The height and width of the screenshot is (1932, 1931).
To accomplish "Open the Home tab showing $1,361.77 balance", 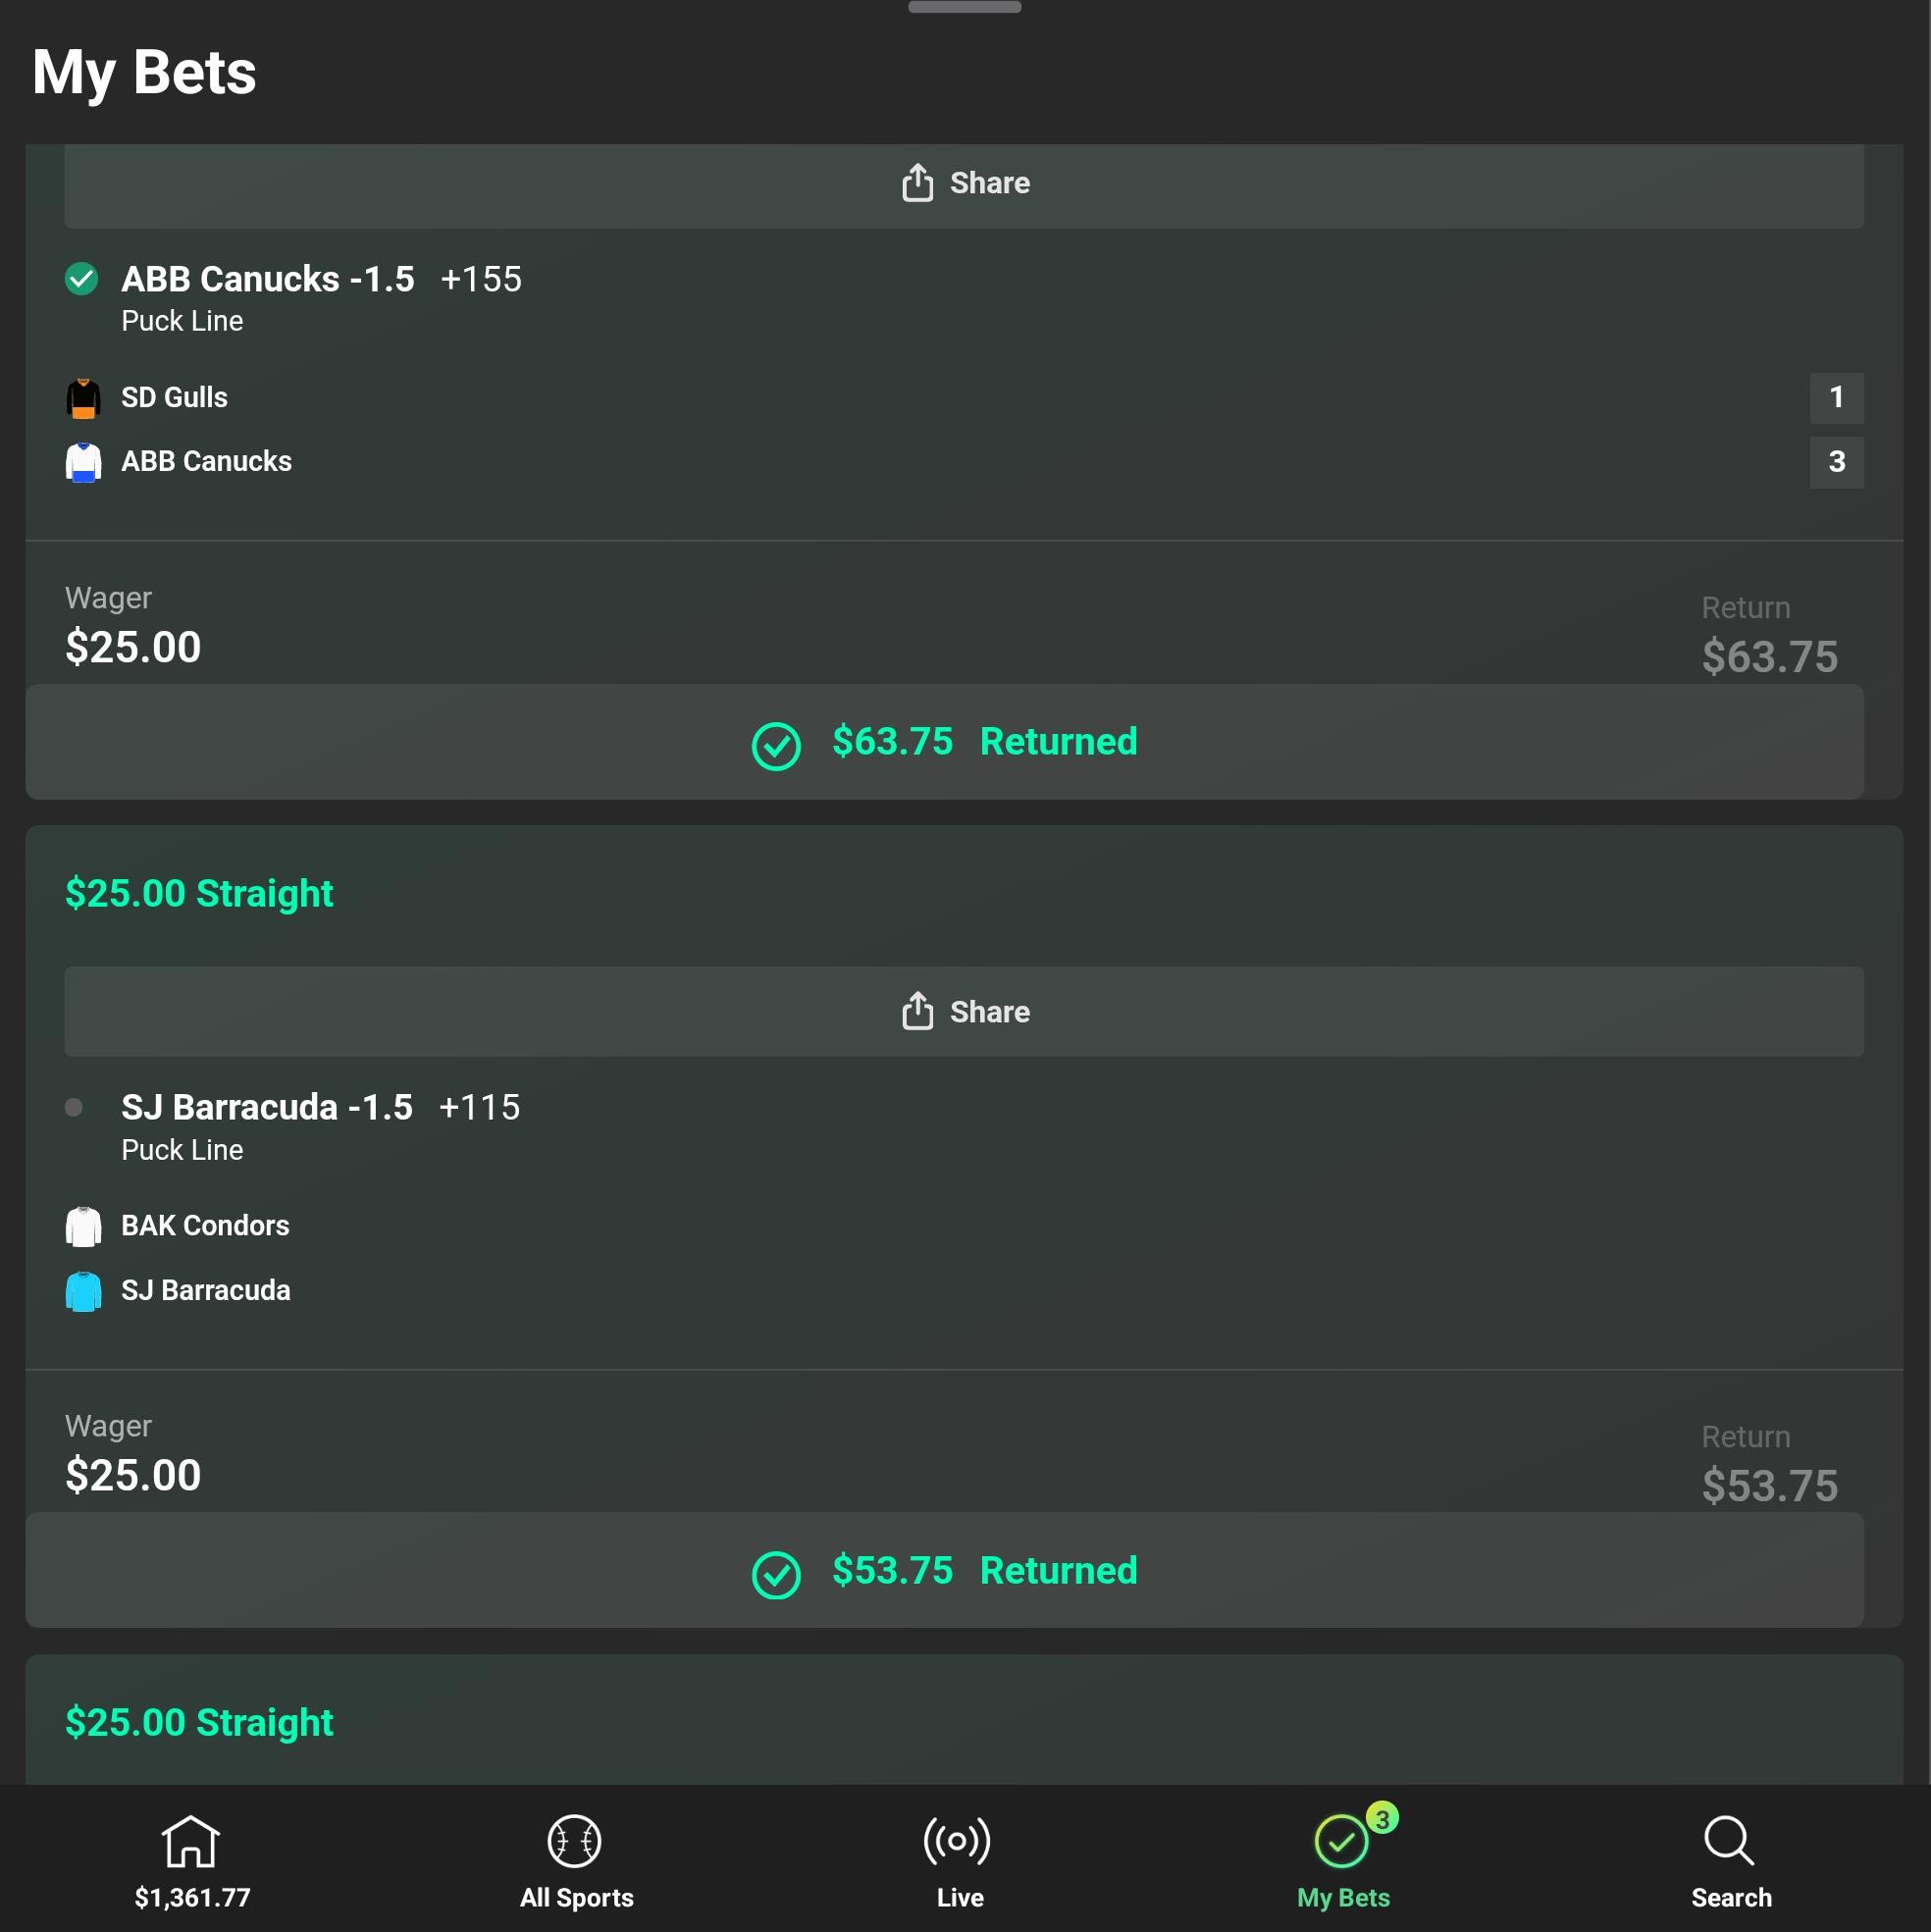I will [x=191, y=1861].
